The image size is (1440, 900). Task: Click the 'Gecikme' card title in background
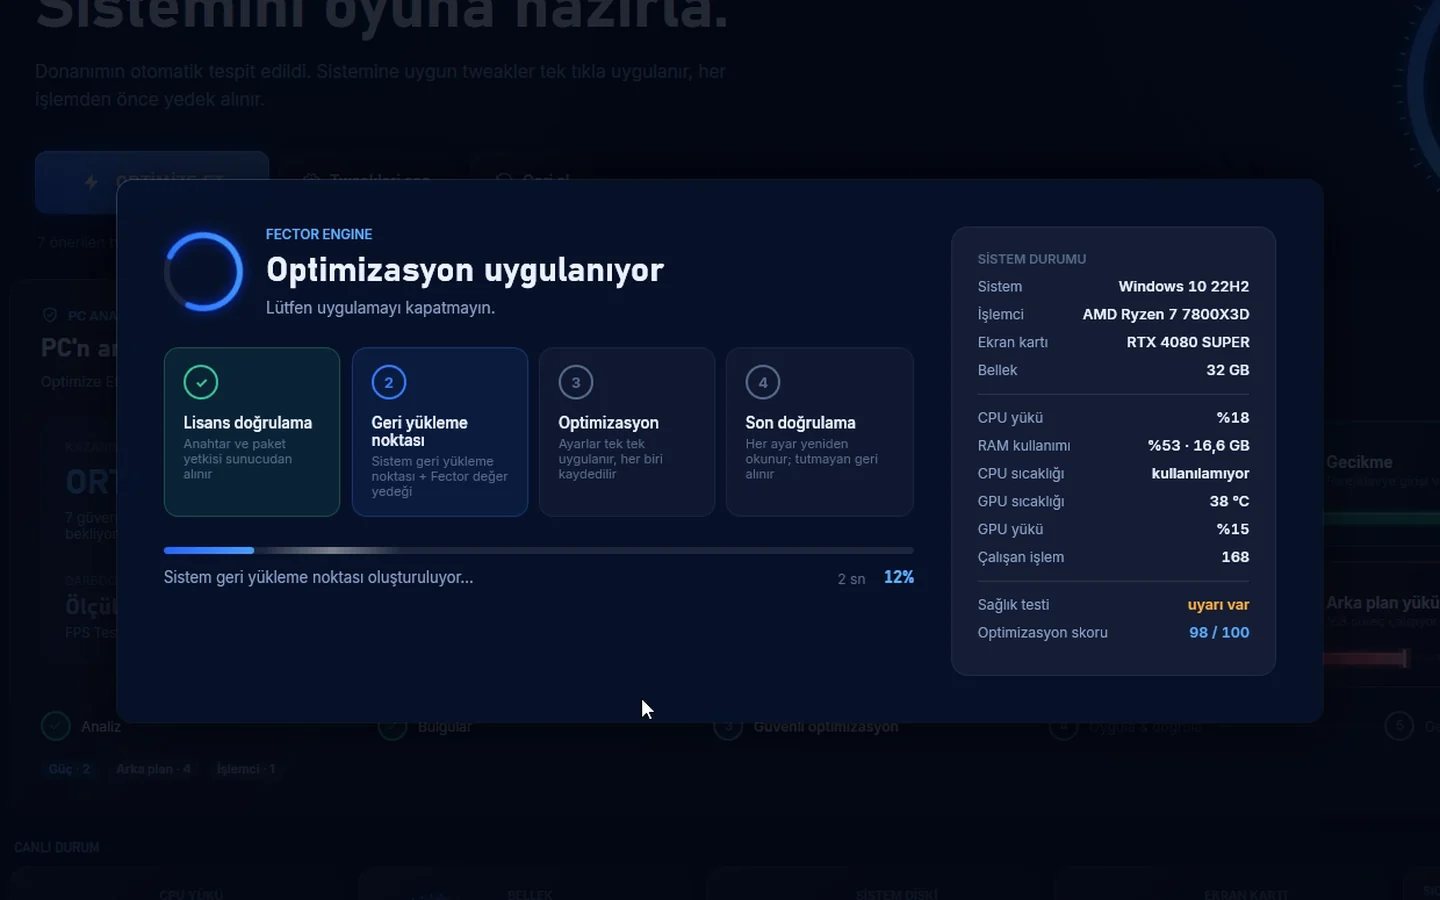[1359, 462]
